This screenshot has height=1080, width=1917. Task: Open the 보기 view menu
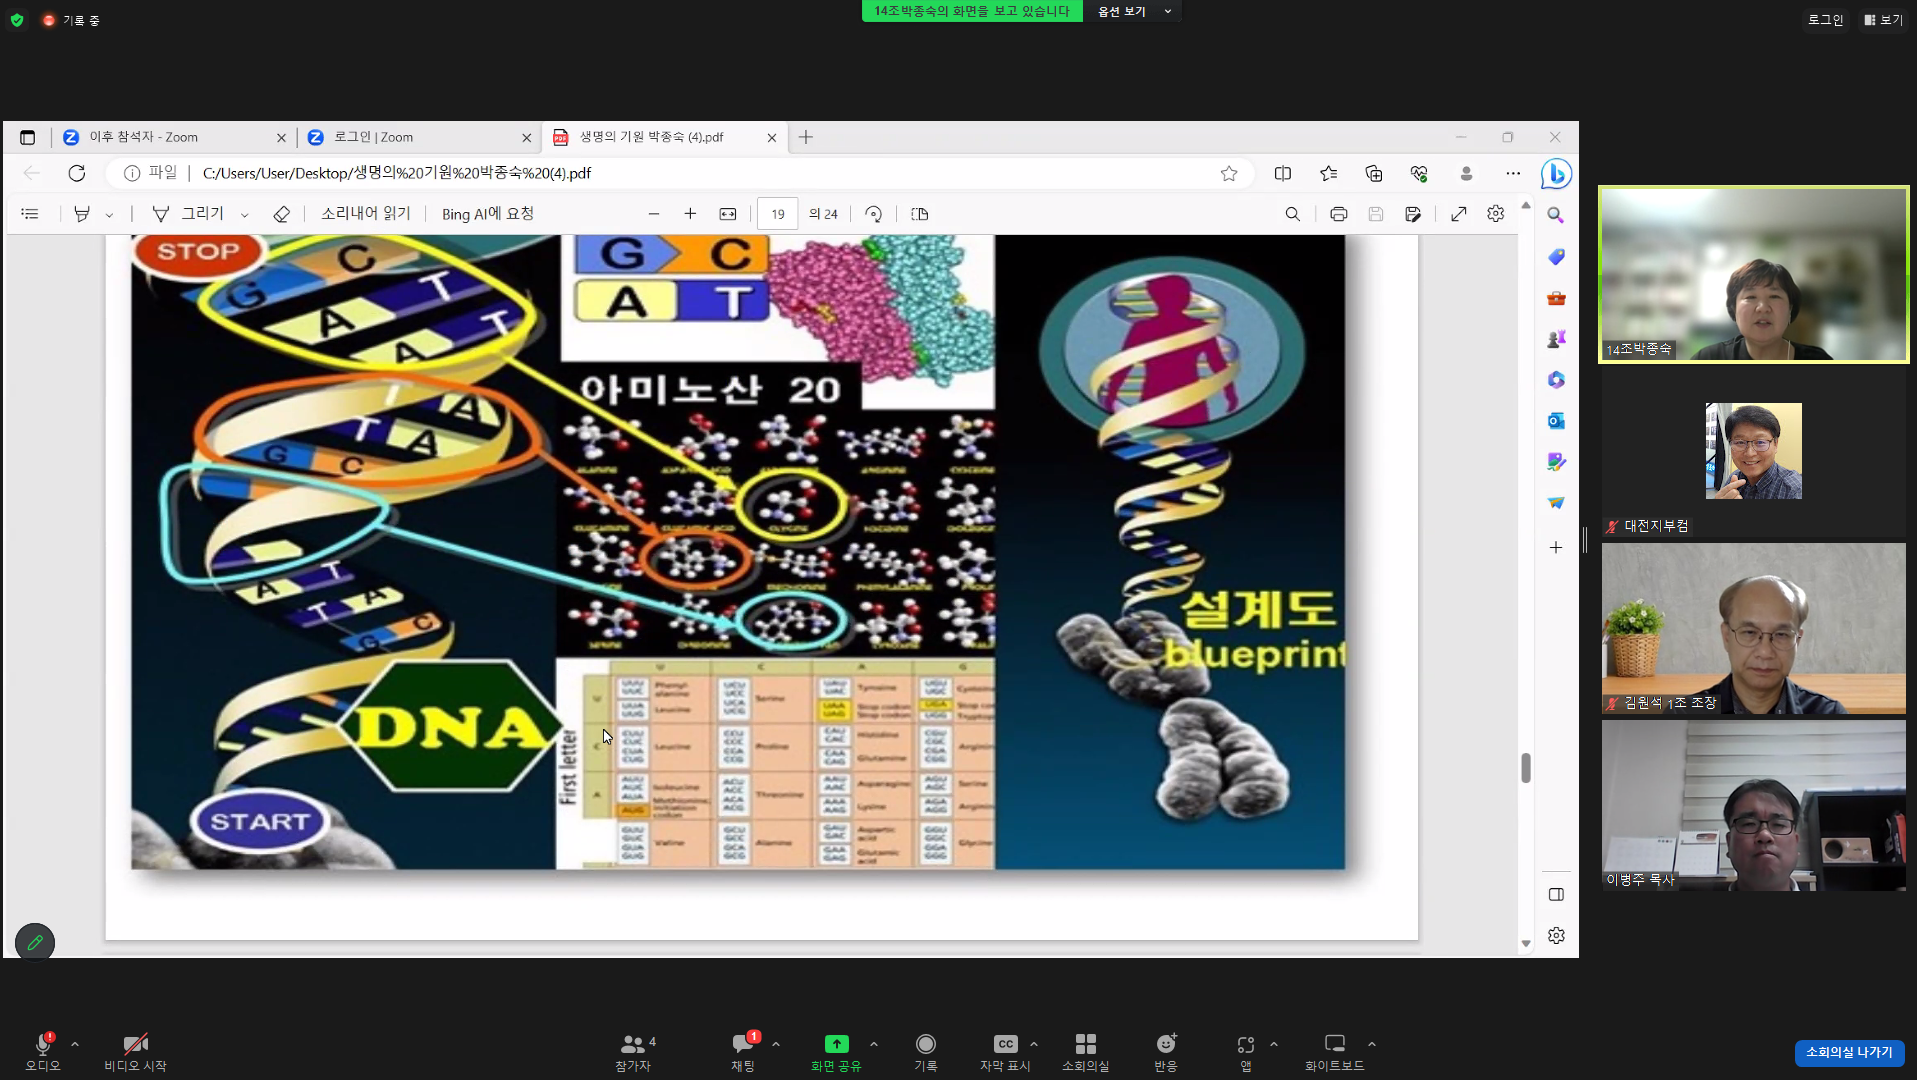click(1884, 20)
